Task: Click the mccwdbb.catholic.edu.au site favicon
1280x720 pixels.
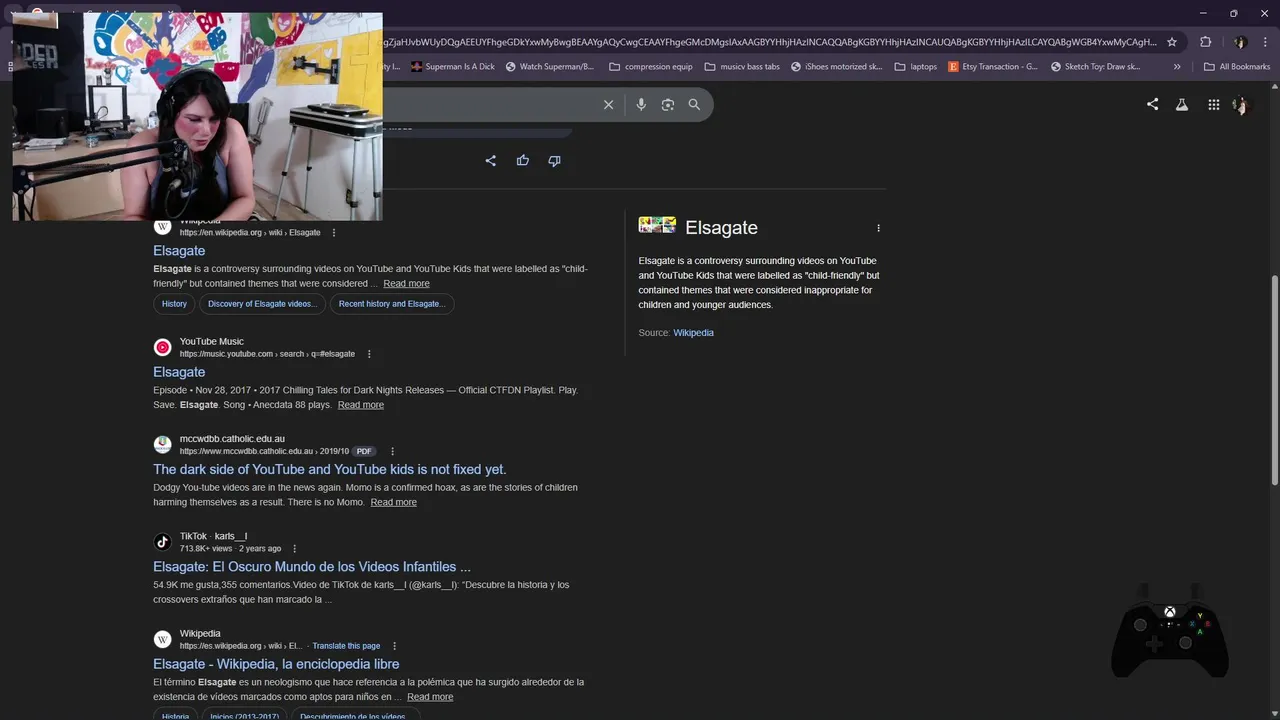Action: click(162, 445)
